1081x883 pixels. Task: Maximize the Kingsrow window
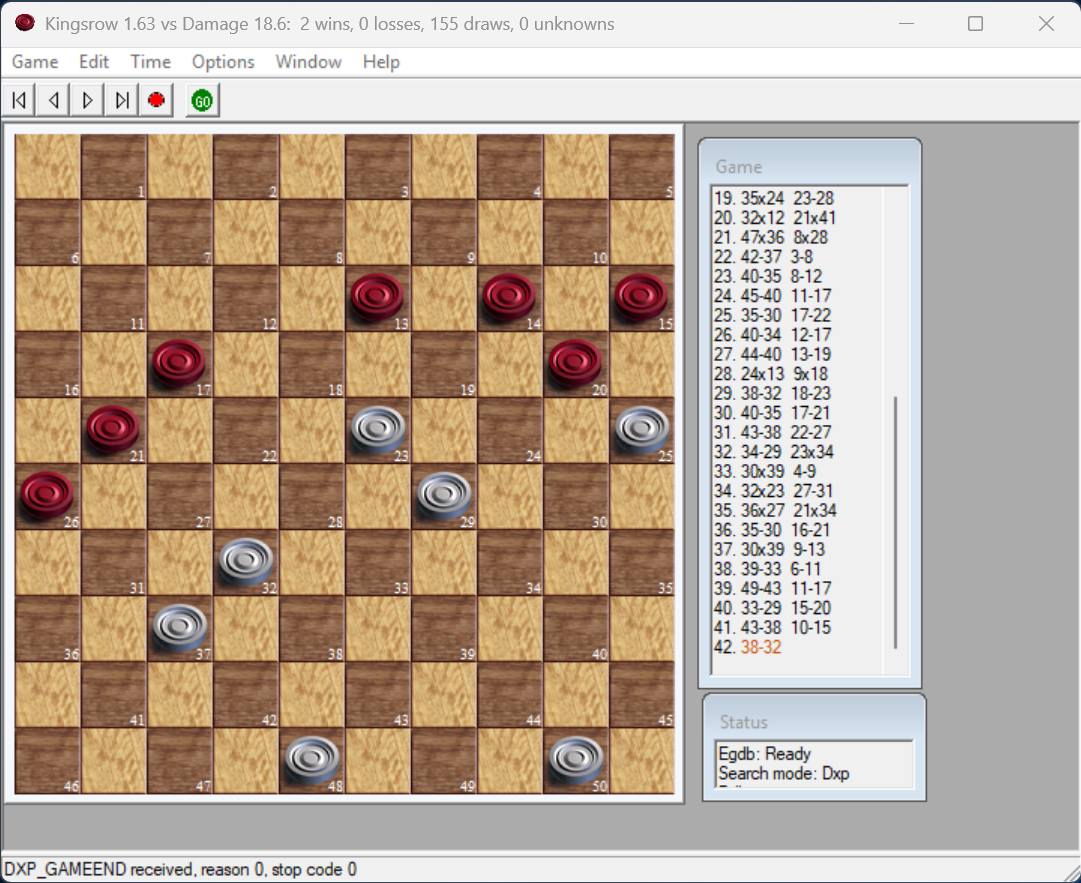(x=975, y=23)
